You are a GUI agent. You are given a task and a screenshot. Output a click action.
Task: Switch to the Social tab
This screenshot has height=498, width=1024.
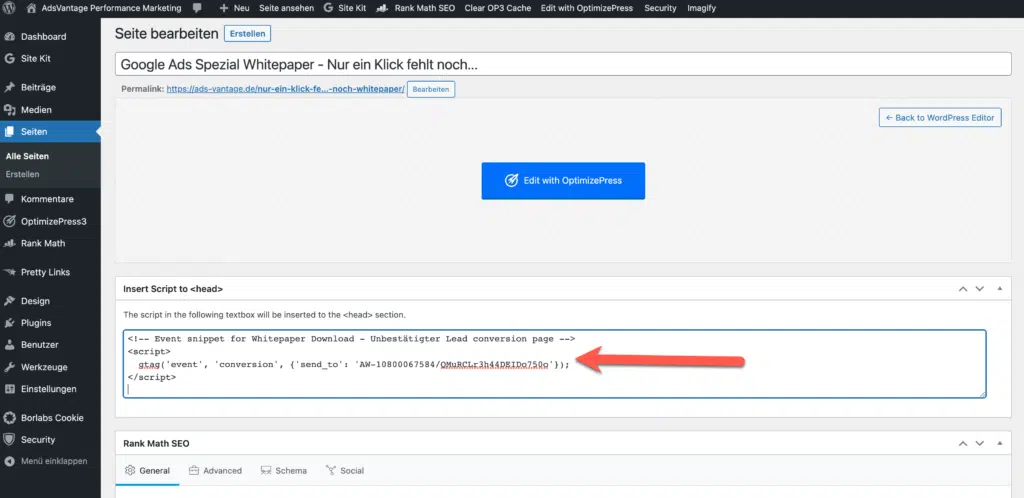tap(345, 471)
